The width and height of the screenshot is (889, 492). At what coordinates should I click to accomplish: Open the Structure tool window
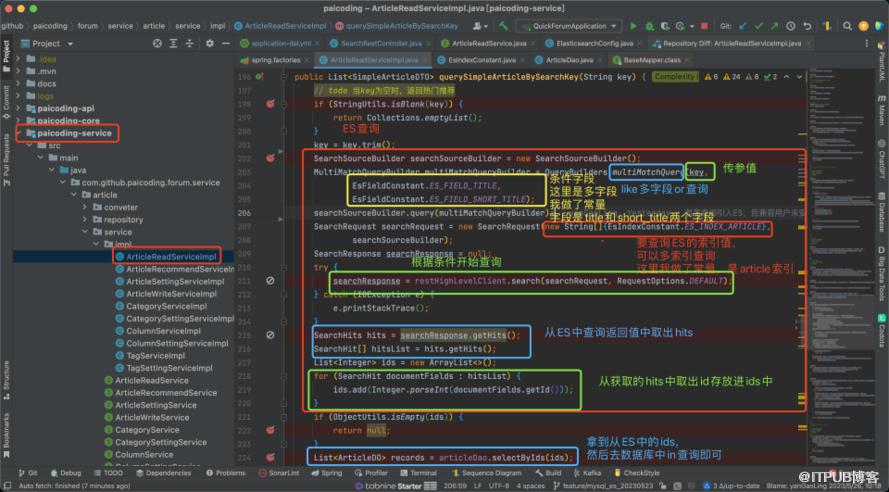(x=6, y=376)
